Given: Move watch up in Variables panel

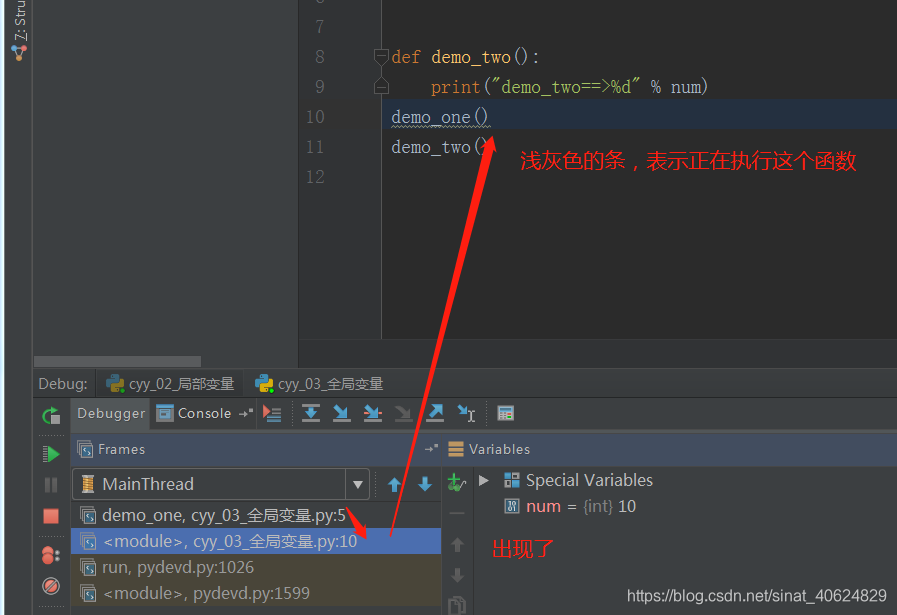Looking at the screenshot, I should tap(457, 545).
